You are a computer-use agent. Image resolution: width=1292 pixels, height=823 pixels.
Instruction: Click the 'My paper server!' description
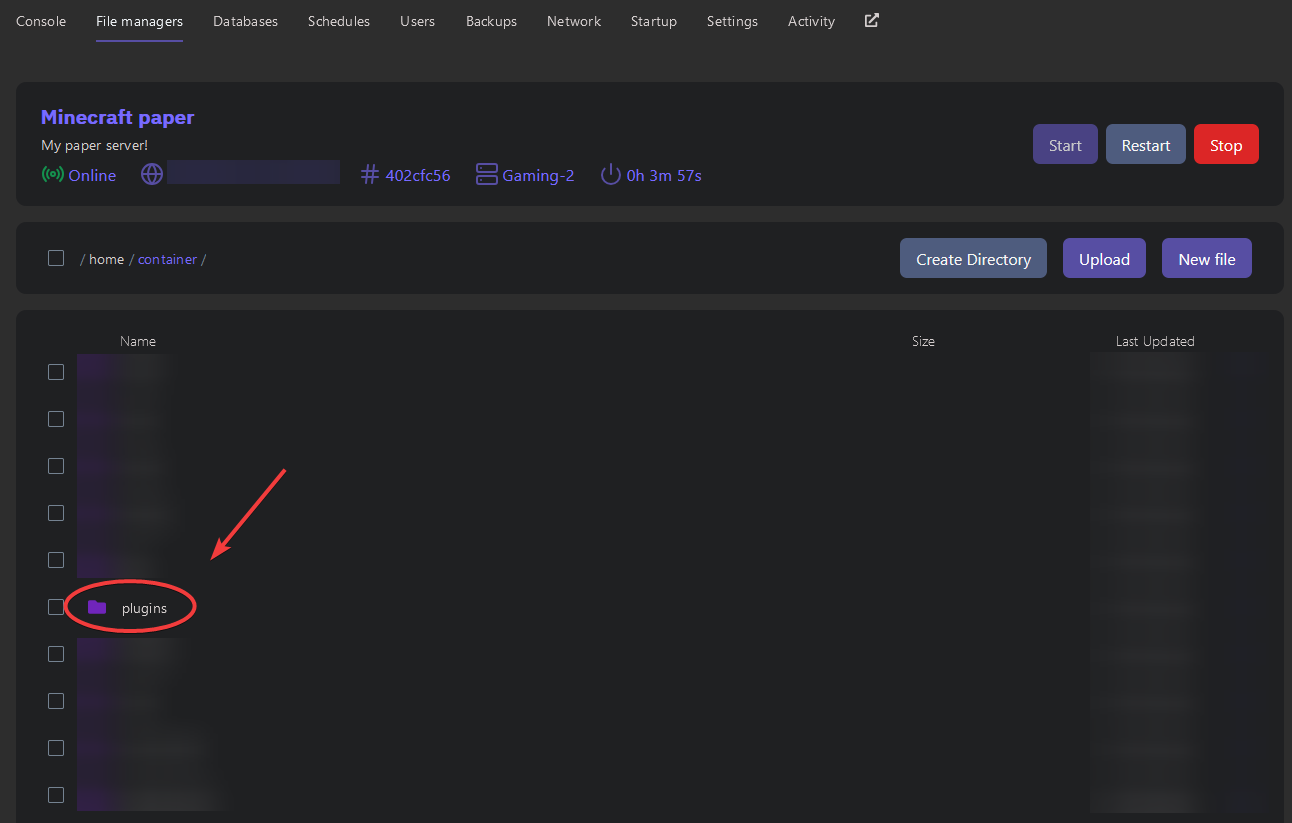pyautogui.click(x=94, y=145)
